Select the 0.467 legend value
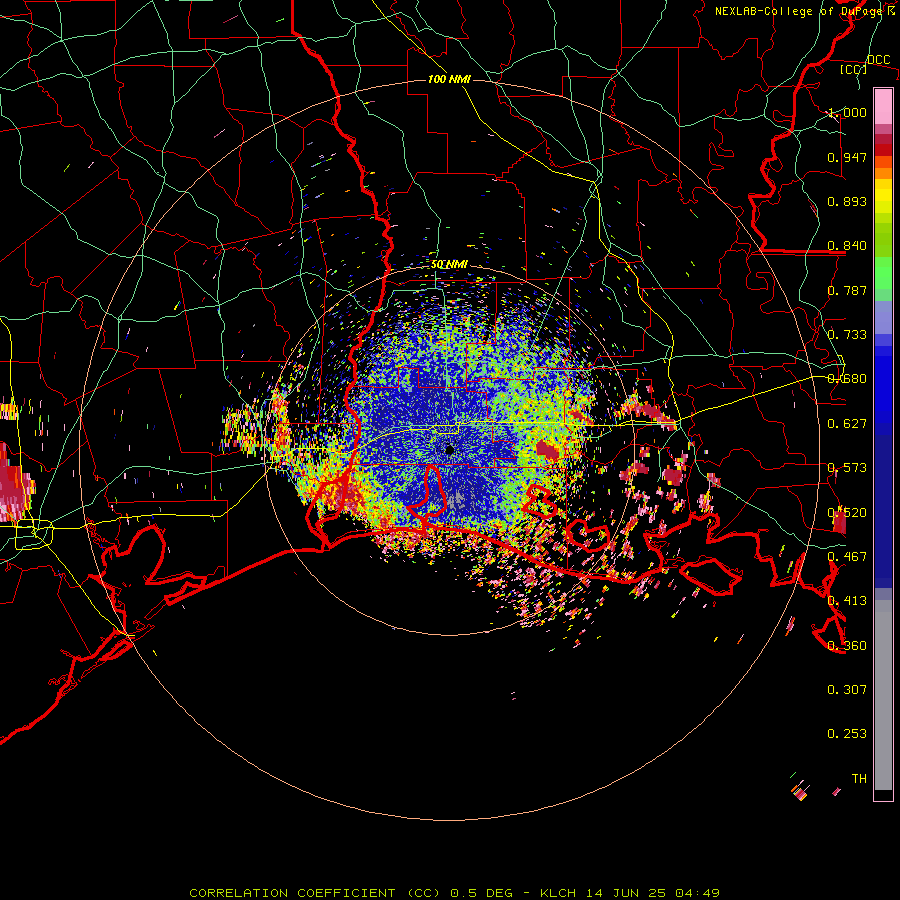 coord(847,557)
